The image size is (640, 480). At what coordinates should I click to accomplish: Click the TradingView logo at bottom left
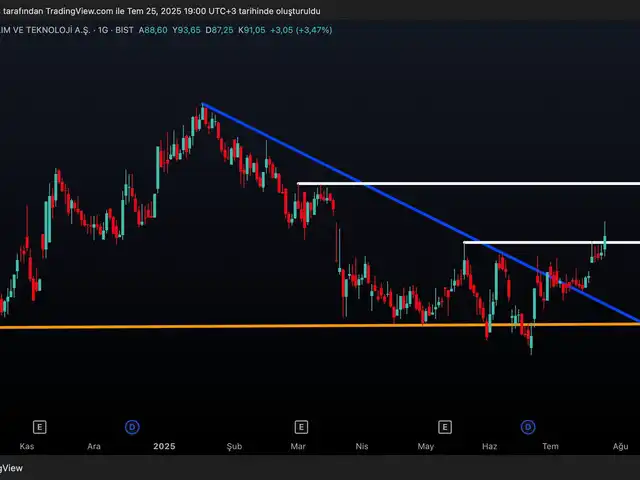pos(10,468)
